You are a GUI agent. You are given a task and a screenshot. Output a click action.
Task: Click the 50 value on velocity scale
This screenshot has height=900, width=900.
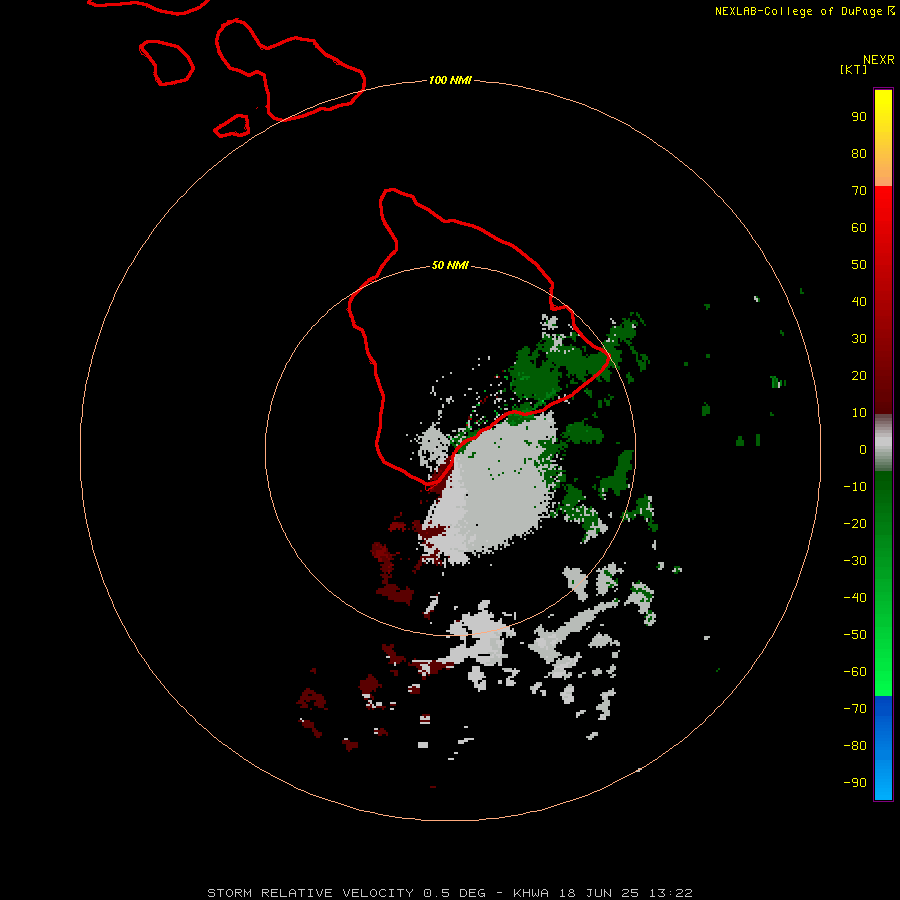click(859, 265)
